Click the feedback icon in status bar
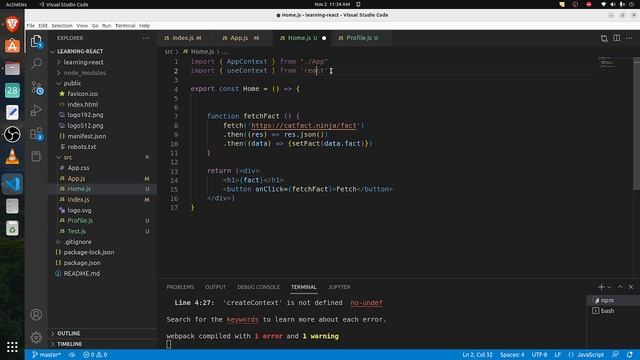This screenshot has height=360, width=640. (615, 355)
